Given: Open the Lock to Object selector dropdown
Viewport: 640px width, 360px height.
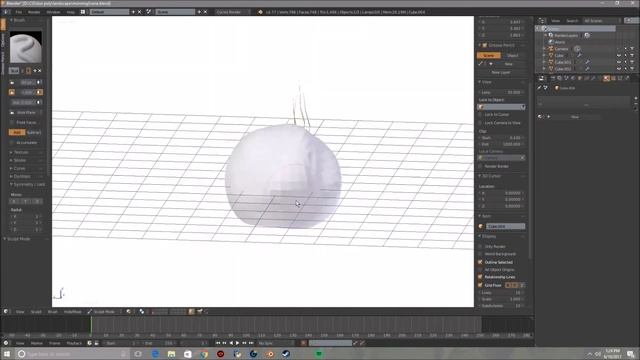Looking at the screenshot, I should (x=501, y=107).
